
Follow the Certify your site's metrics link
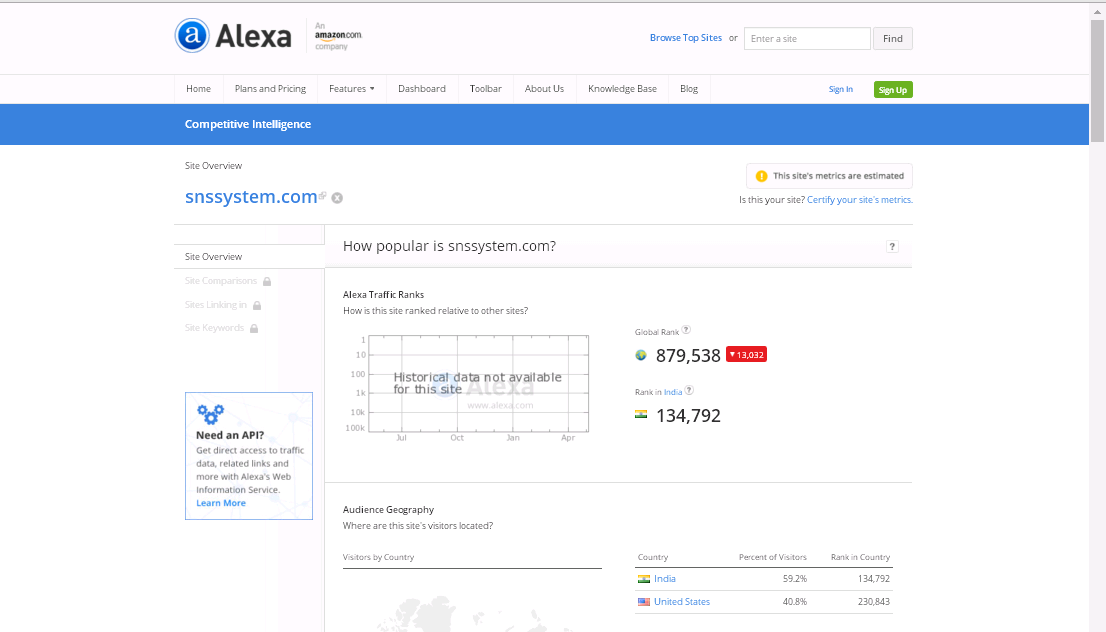pyautogui.click(x=859, y=200)
